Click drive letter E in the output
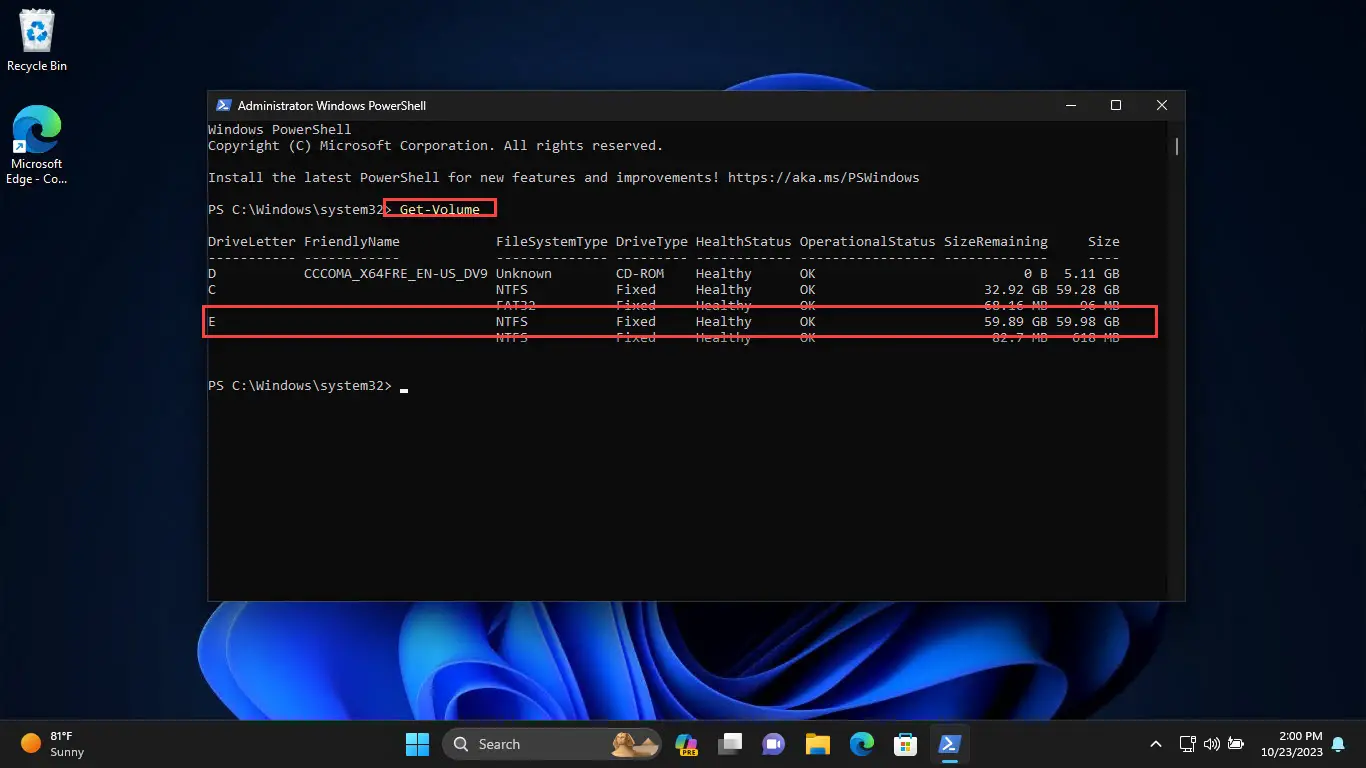 212,321
